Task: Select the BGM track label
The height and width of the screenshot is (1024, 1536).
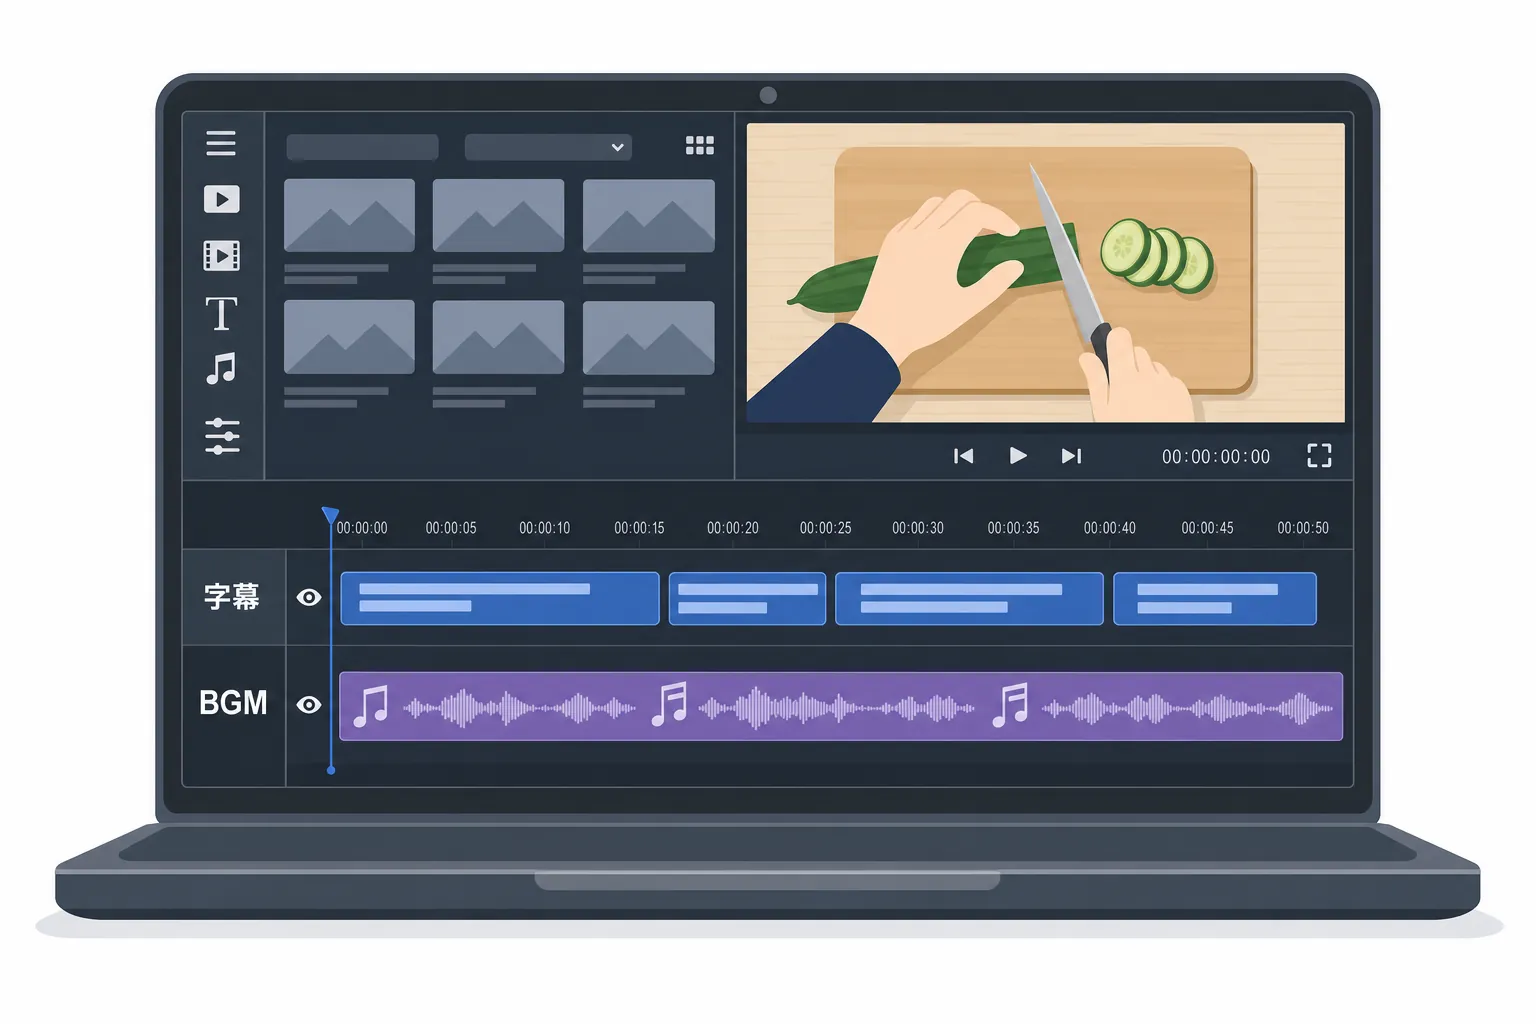Action: point(233,703)
